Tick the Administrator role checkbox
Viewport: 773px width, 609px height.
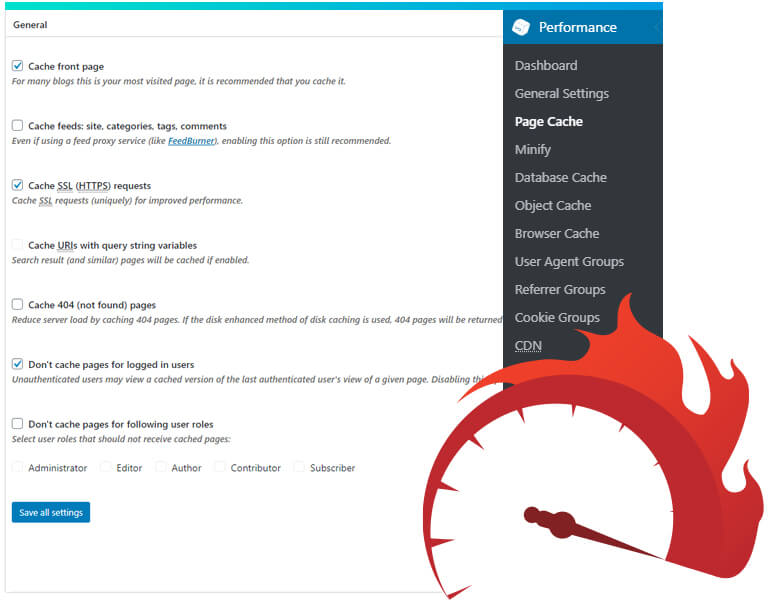click(17, 467)
